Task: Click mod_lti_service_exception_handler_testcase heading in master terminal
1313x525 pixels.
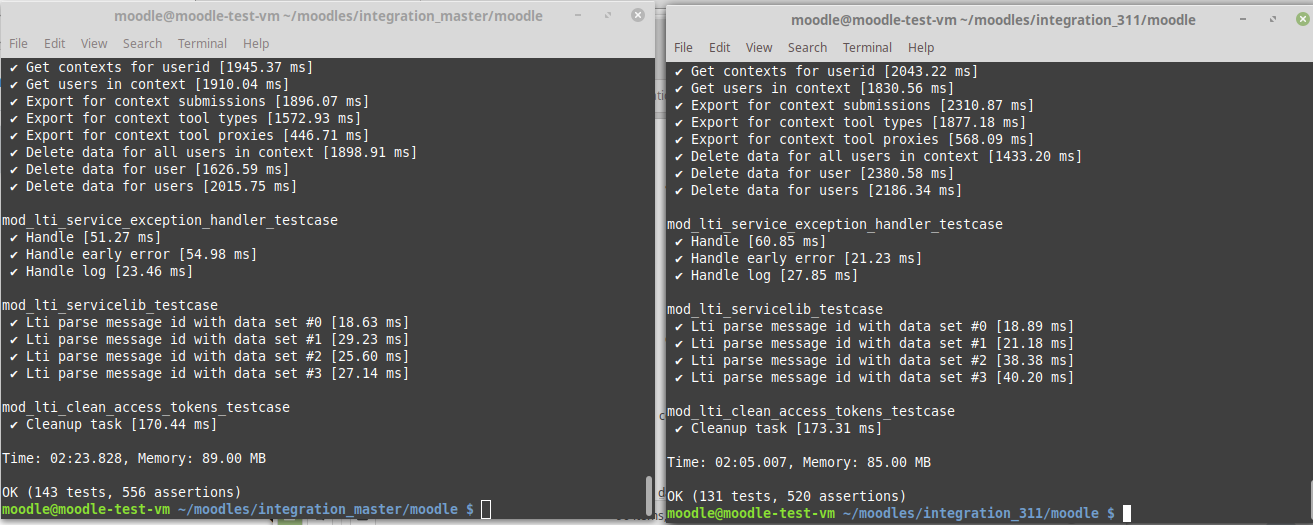Action: 170,220
